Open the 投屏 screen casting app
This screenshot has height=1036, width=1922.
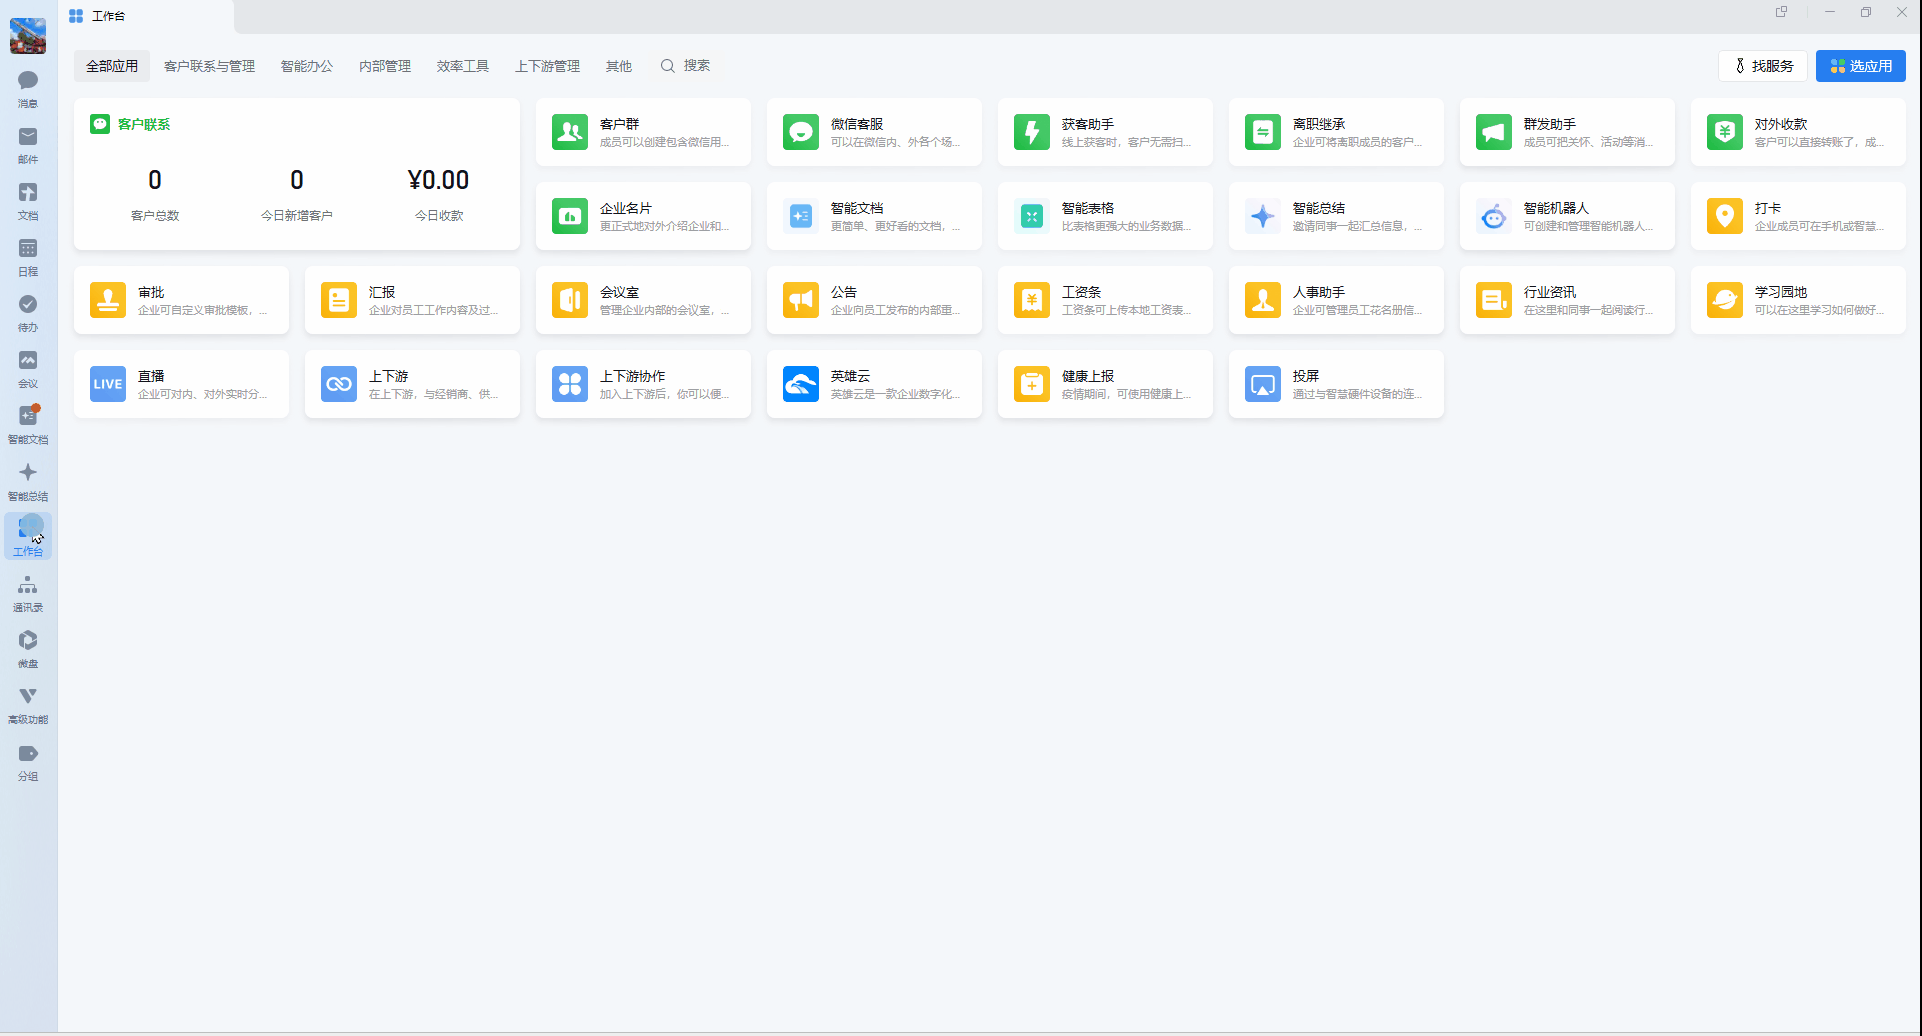[1336, 384]
